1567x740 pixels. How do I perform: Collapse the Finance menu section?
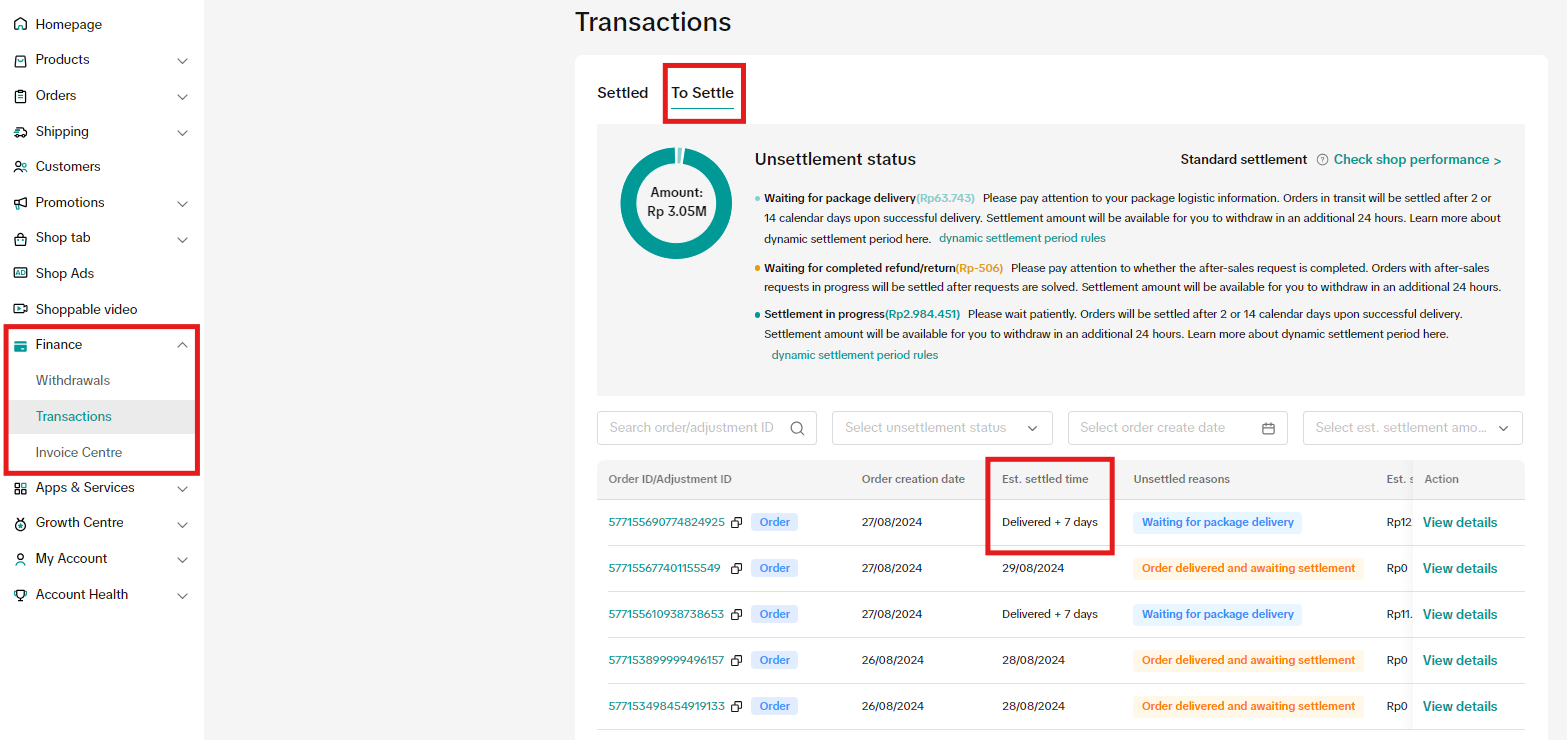[182, 345]
